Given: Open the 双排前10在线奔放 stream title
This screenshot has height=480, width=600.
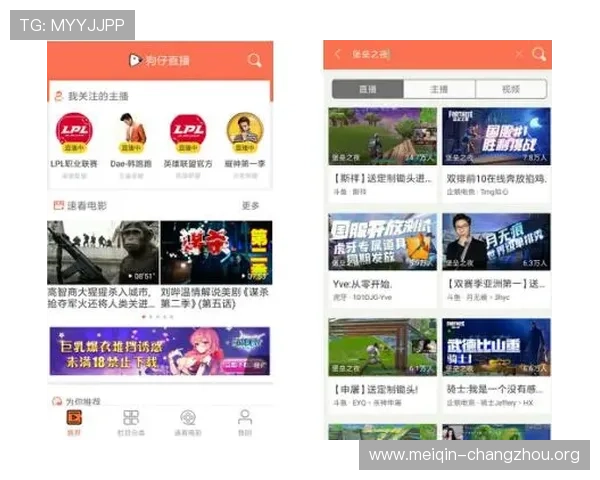Looking at the screenshot, I should click(497, 178).
